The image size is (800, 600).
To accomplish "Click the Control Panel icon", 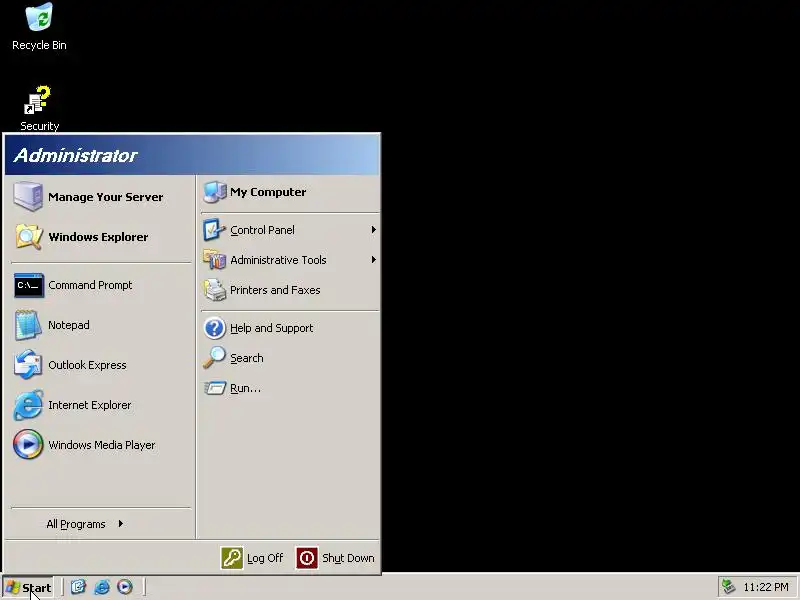I will (x=214, y=230).
